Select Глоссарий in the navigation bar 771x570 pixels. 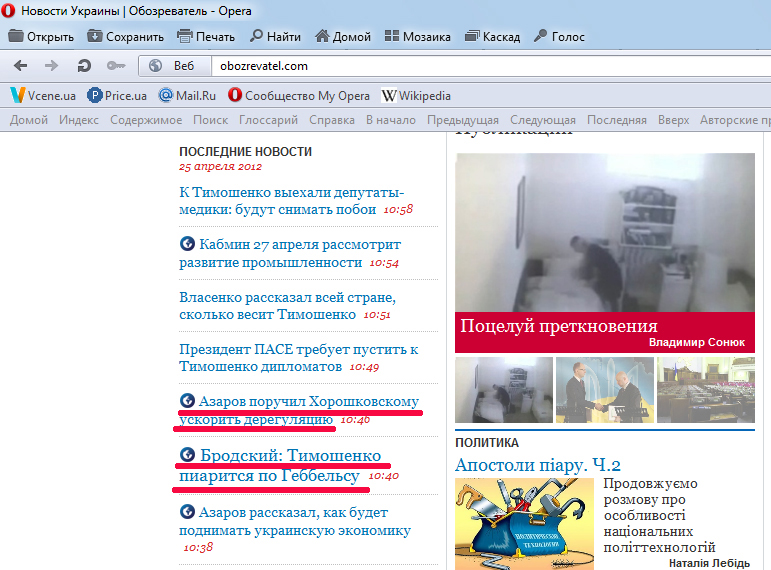point(268,120)
